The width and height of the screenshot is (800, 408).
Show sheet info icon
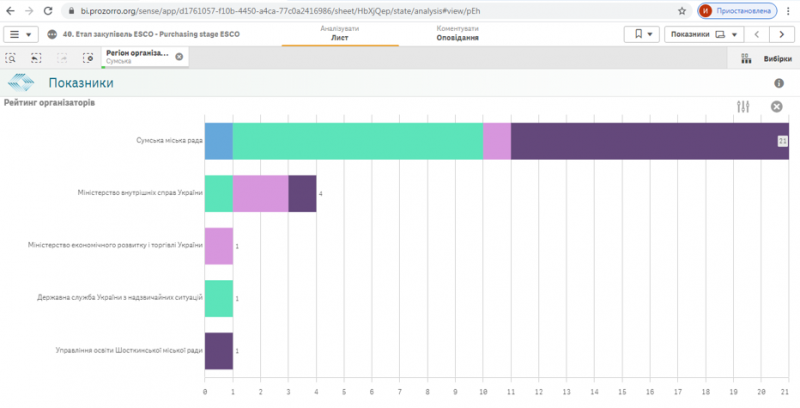779,83
